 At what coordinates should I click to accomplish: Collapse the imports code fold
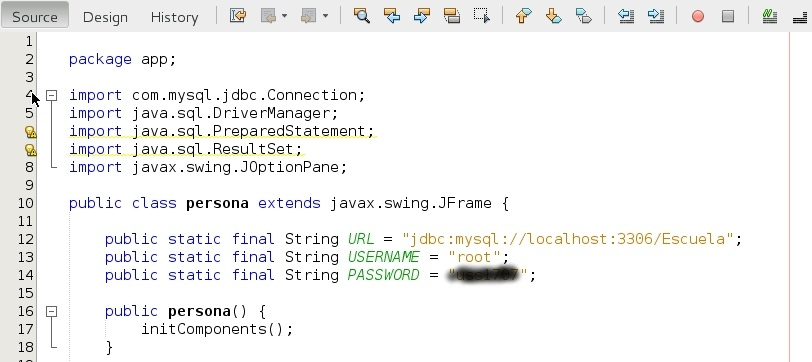[51, 95]
